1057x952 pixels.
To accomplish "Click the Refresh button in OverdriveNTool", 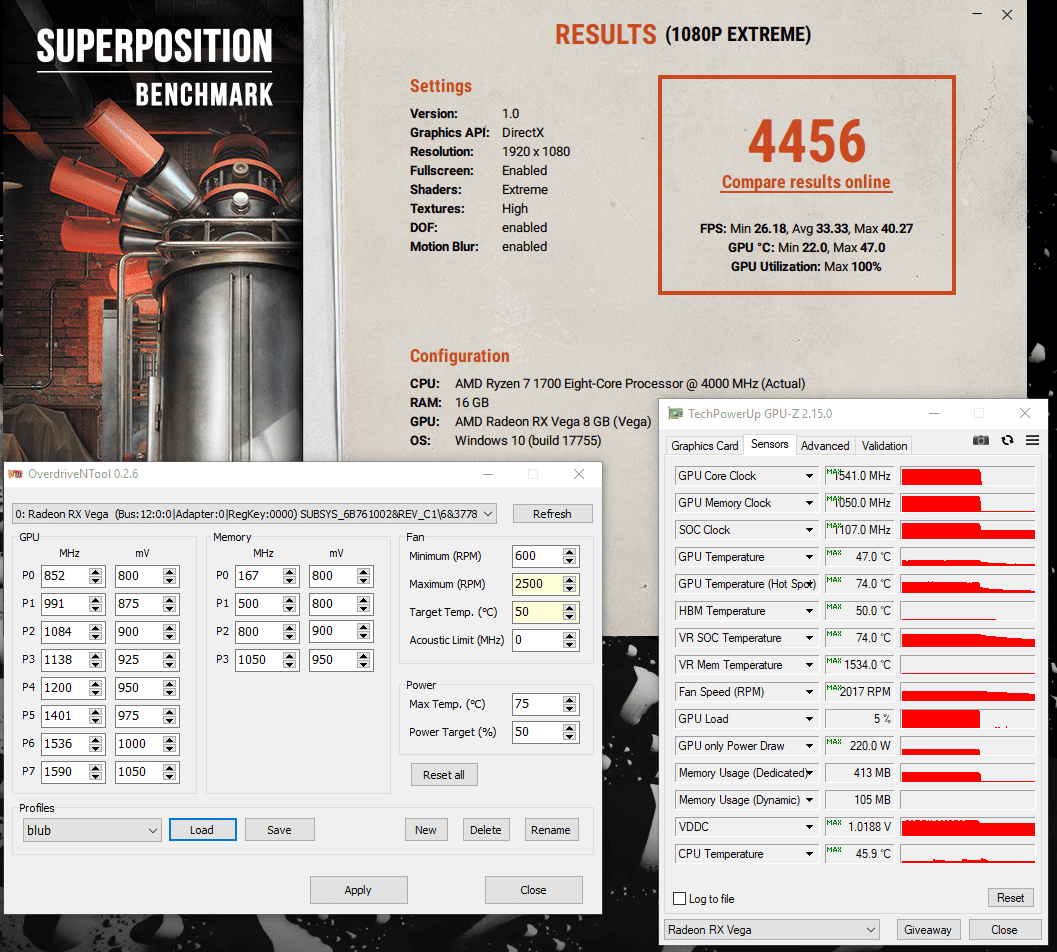I will tap(552, 514).
